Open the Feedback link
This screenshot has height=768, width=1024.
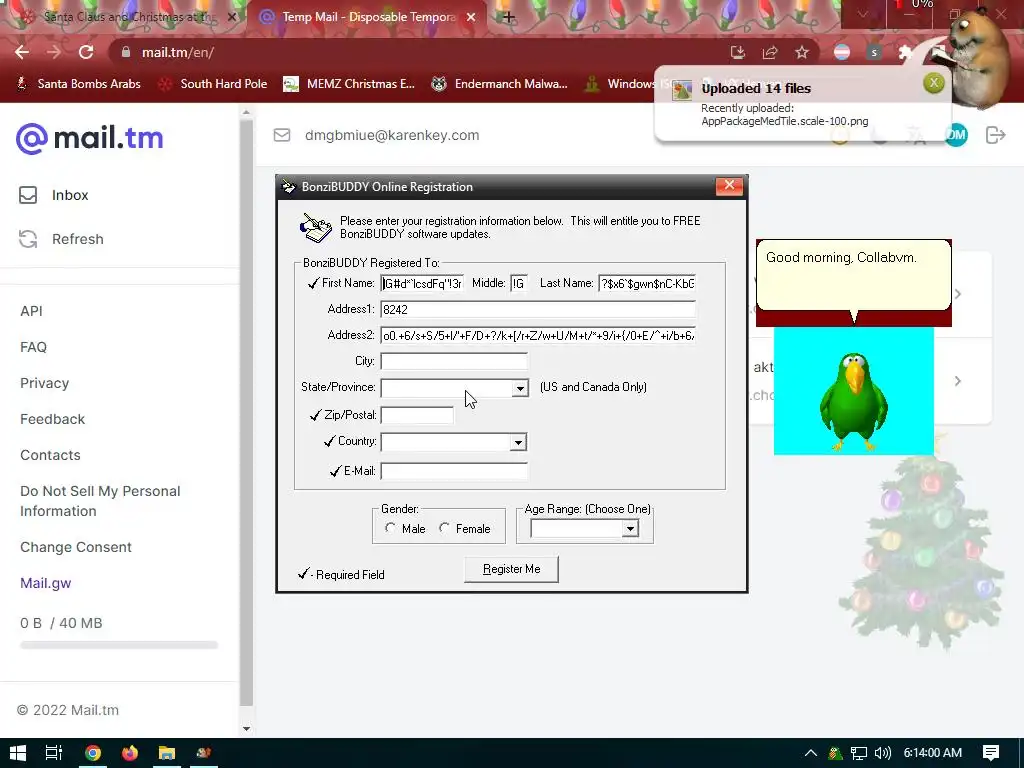pos(52,419)
